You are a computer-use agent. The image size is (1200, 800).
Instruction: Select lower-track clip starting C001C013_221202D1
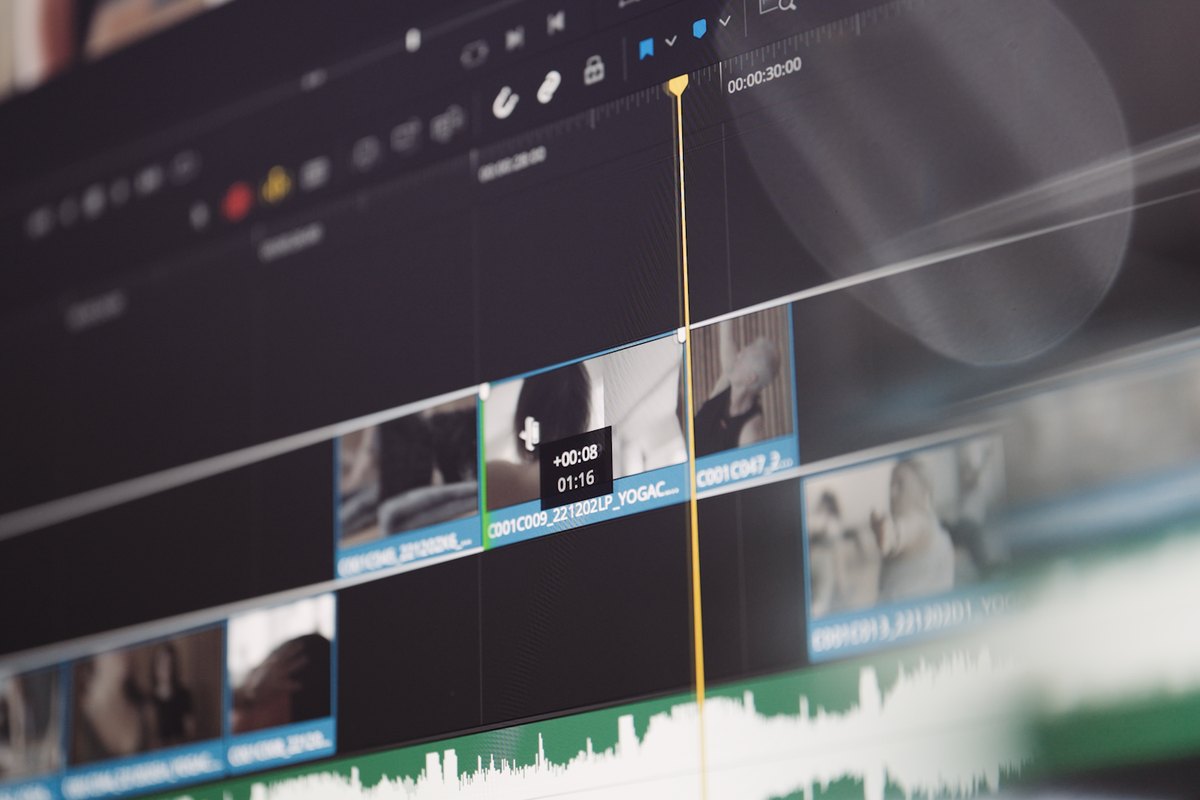pos(905,545)
